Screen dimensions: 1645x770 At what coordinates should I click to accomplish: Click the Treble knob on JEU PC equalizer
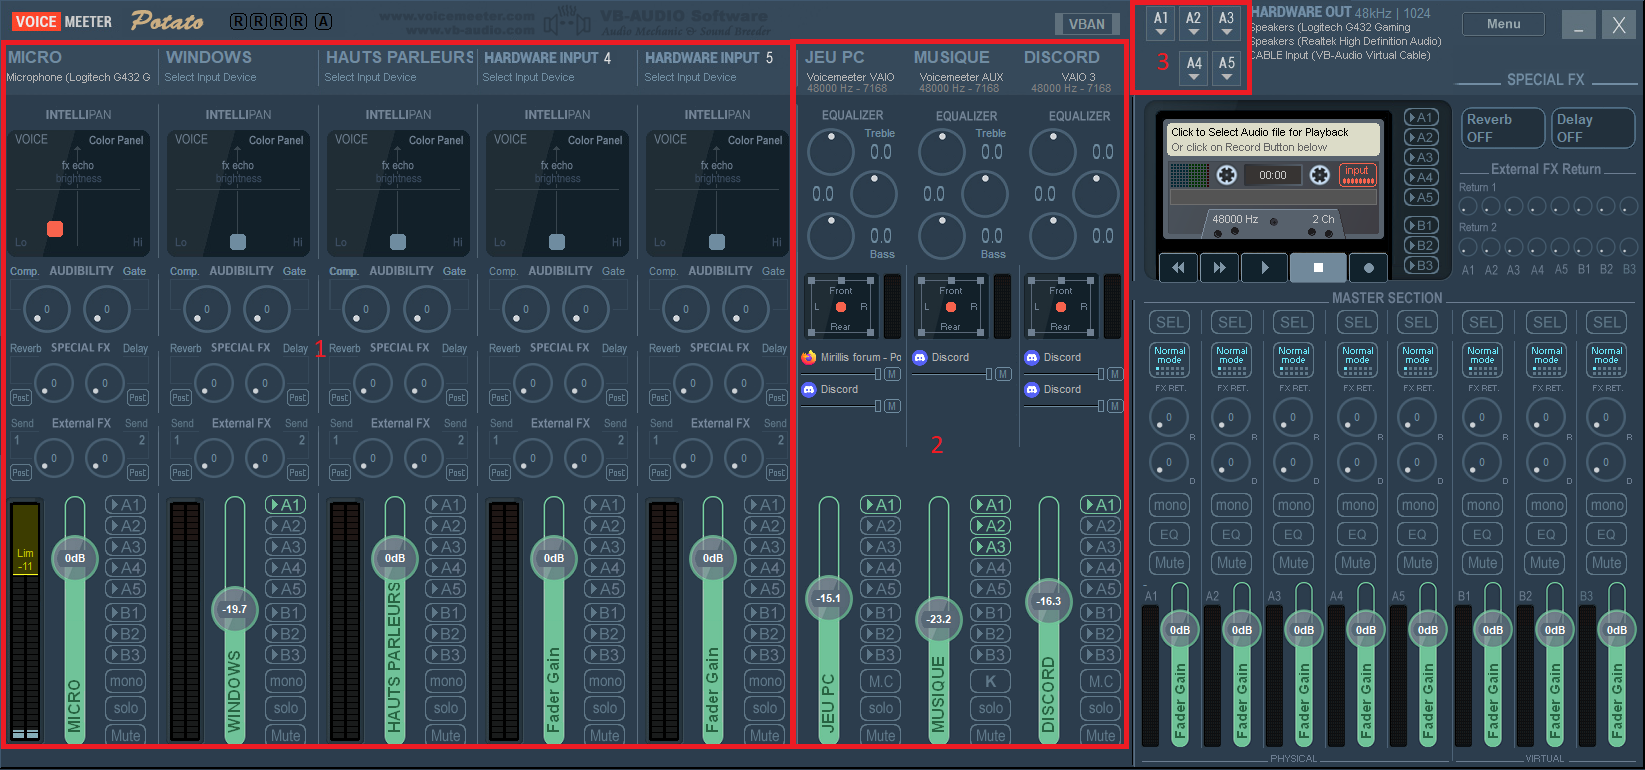click(x=831, y=152)
